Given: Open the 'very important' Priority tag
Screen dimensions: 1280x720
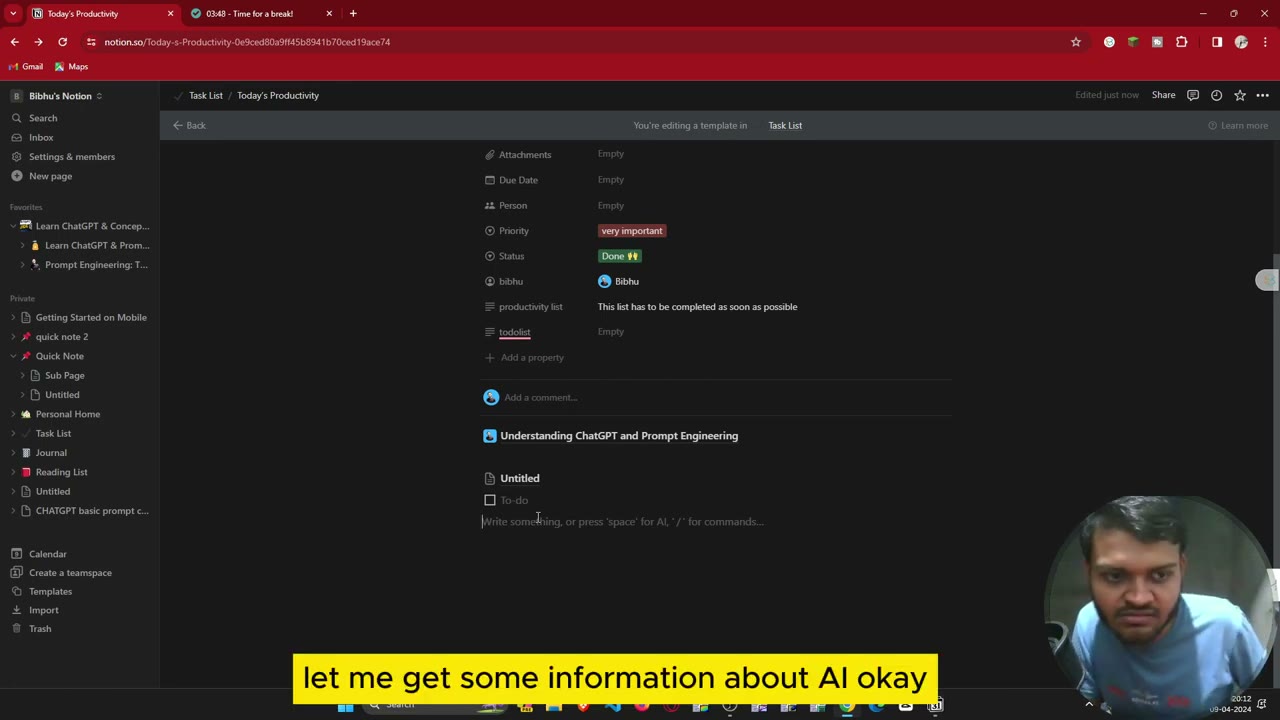Looking at the screenshot, I should click(632, 231).
